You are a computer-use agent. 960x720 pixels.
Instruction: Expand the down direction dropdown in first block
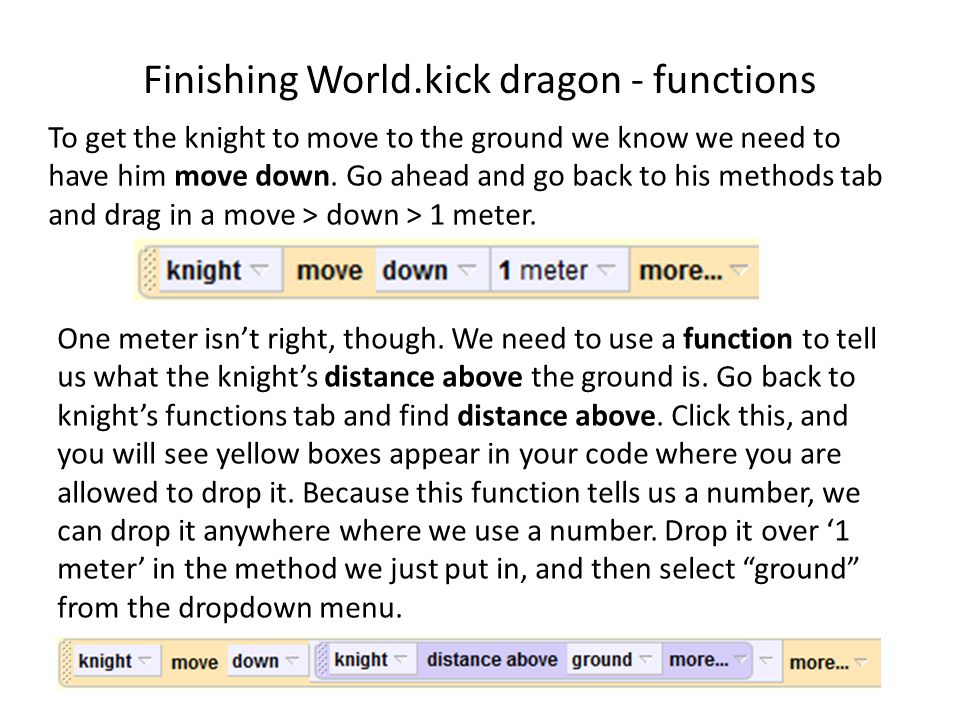point(430,270)
